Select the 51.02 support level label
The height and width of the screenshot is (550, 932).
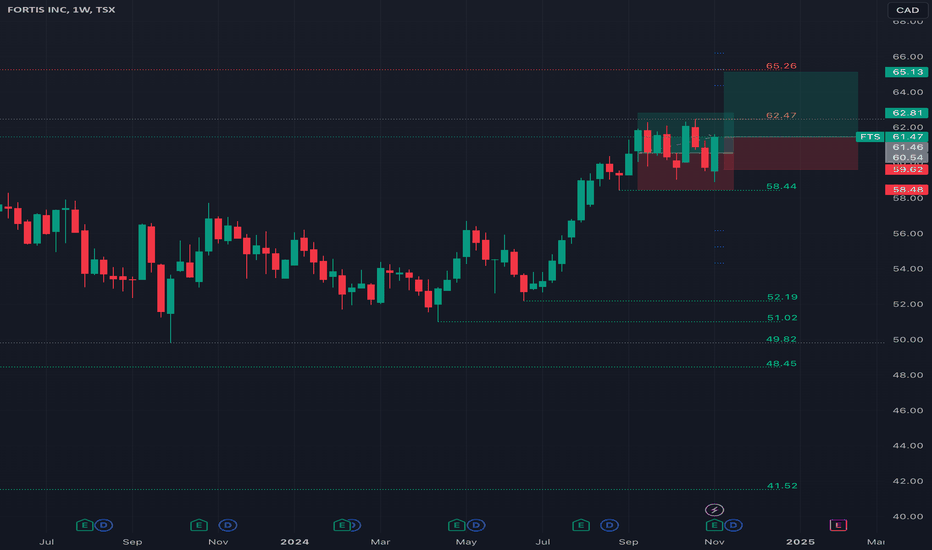782,318
